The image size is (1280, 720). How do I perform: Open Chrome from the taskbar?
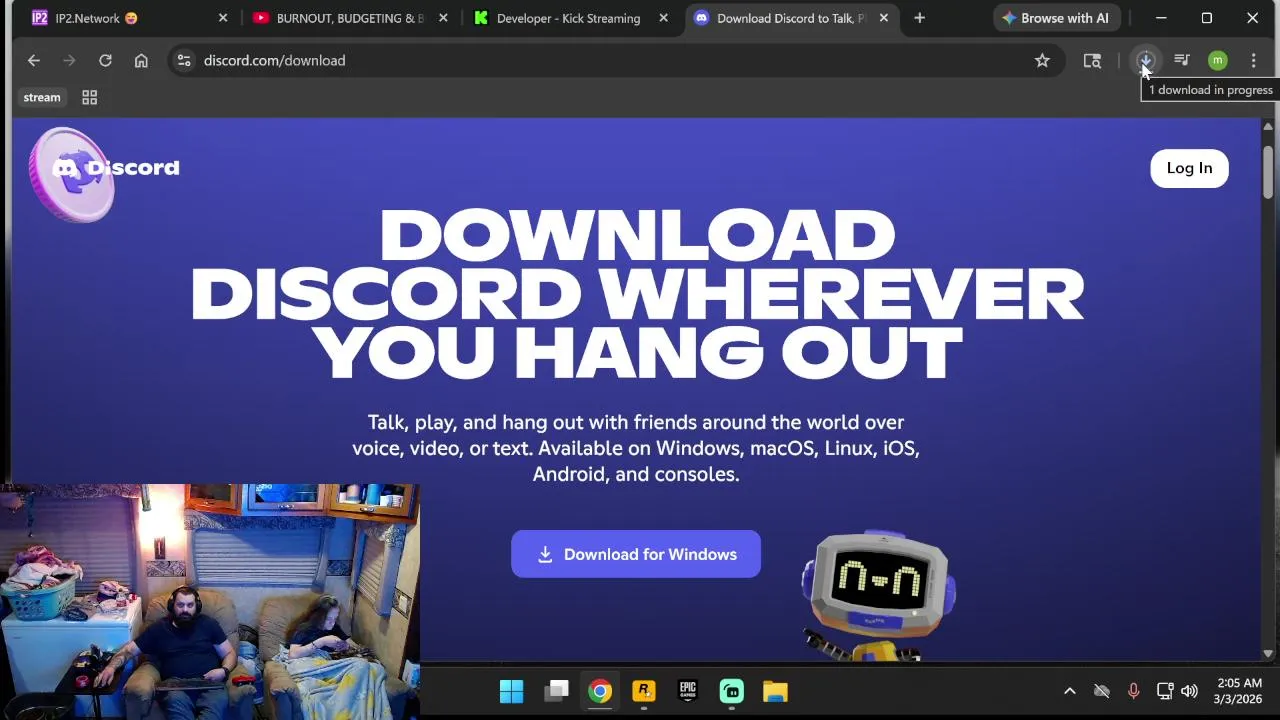tap(600, 691)
